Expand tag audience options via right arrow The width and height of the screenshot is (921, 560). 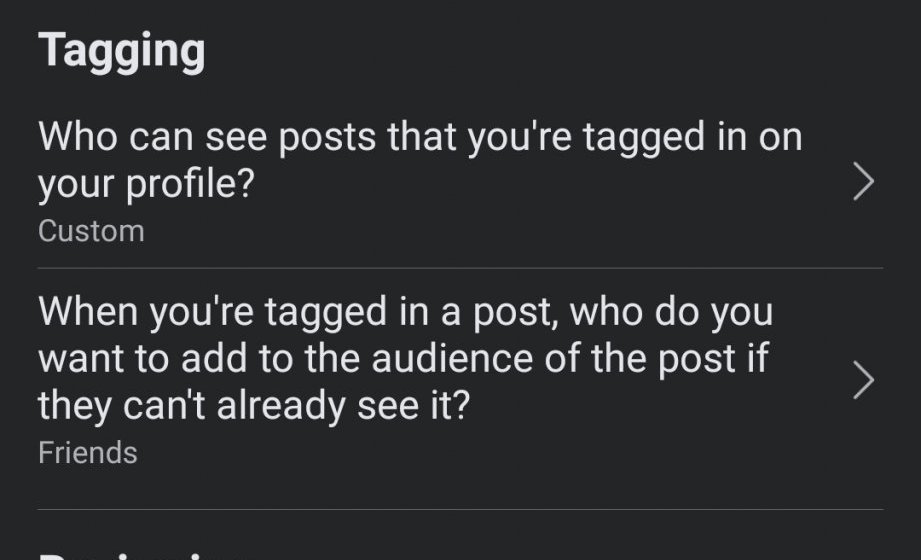[863, 381]
